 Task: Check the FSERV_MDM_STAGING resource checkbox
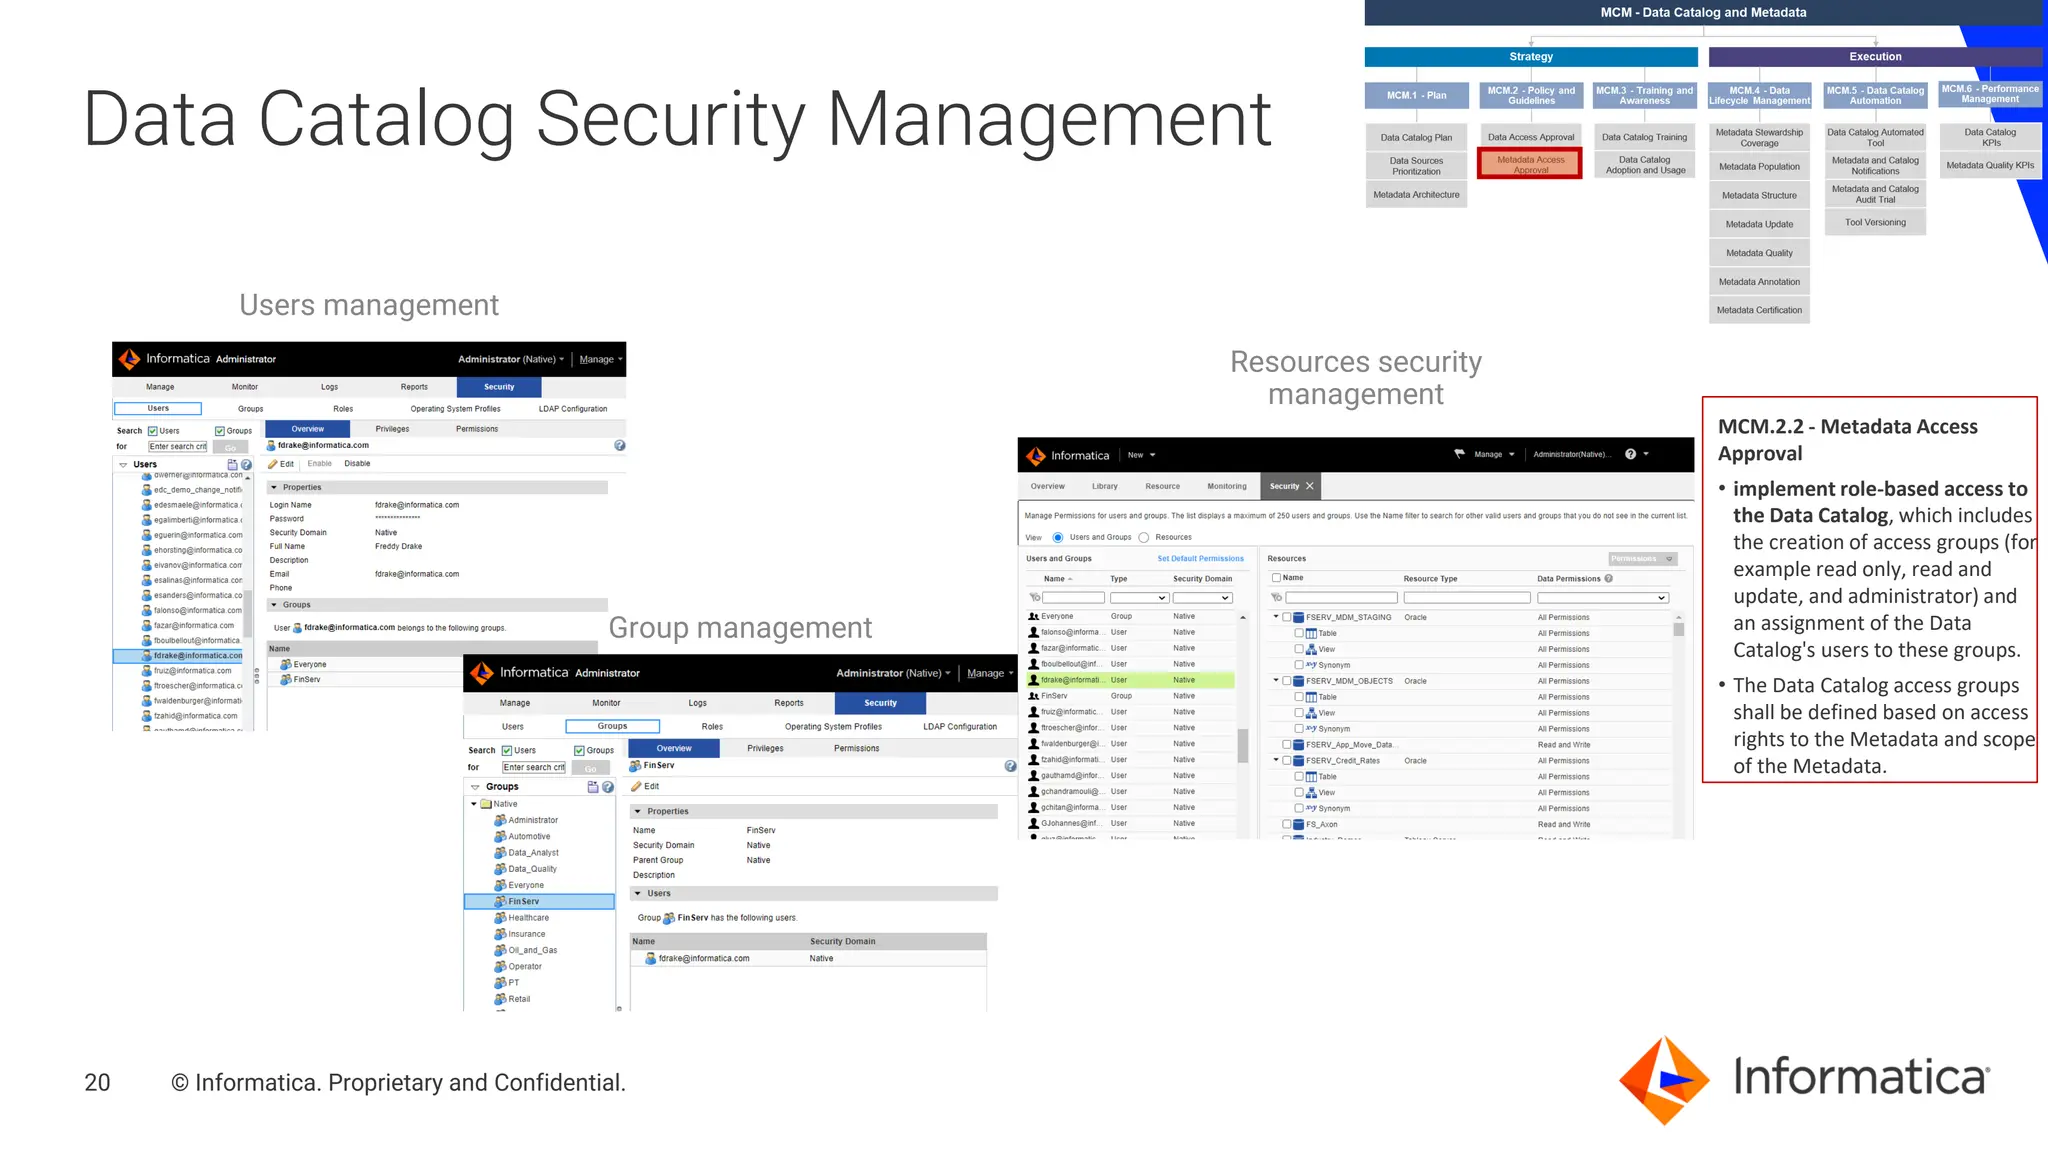[x=1287, y=617]
